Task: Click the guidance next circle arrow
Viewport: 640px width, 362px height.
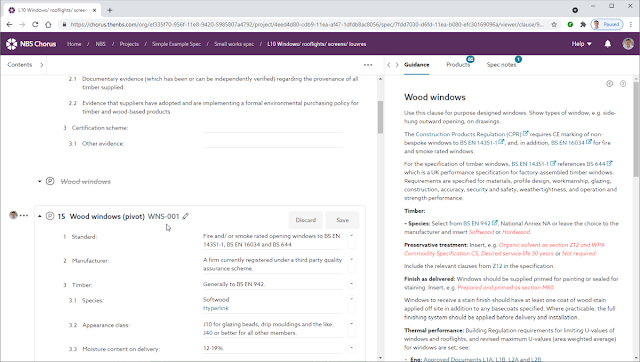Action: [623, 84]
